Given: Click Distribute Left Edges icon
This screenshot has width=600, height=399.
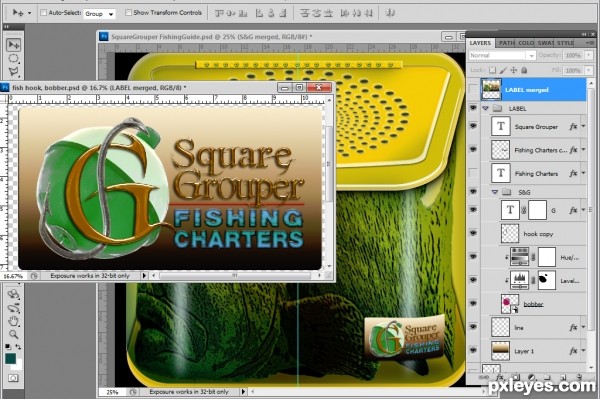Looking at the screenshot, I should tap(345, 13).
